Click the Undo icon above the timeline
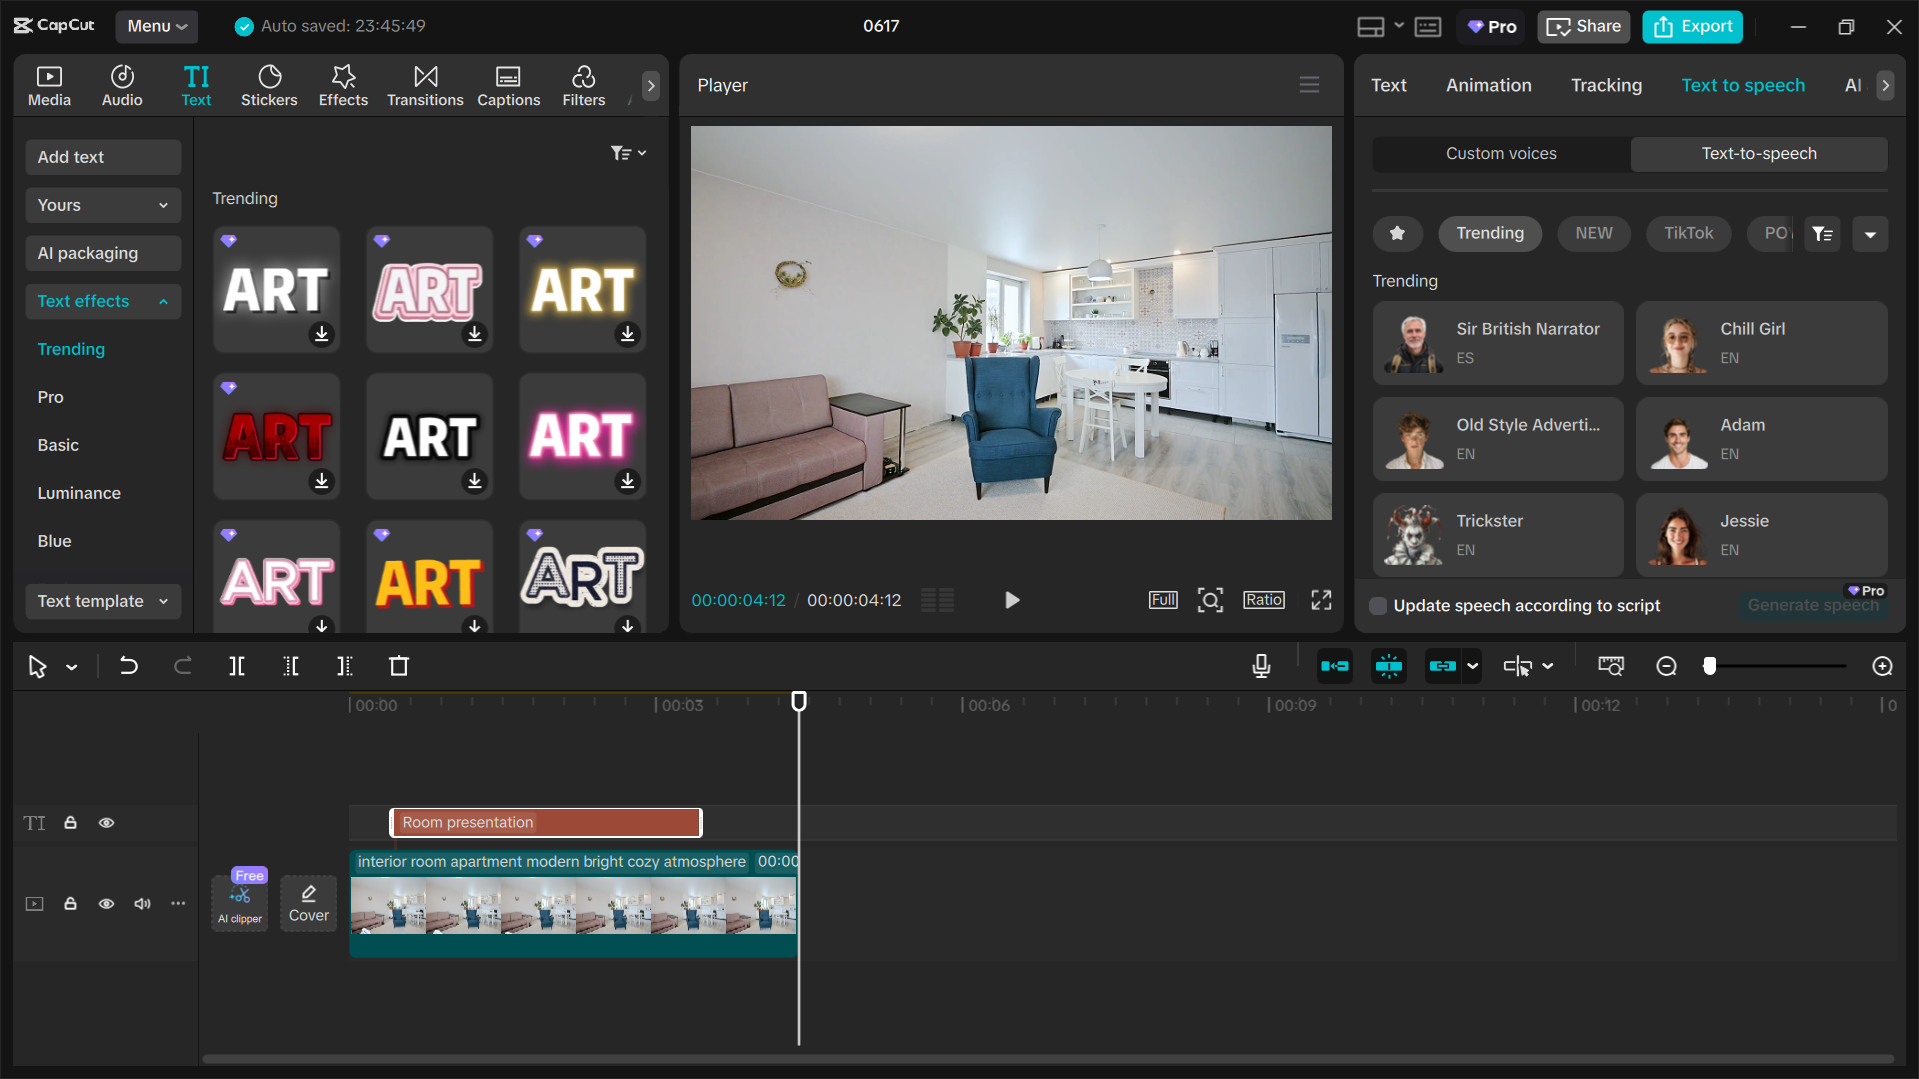 tap(129, 666)
